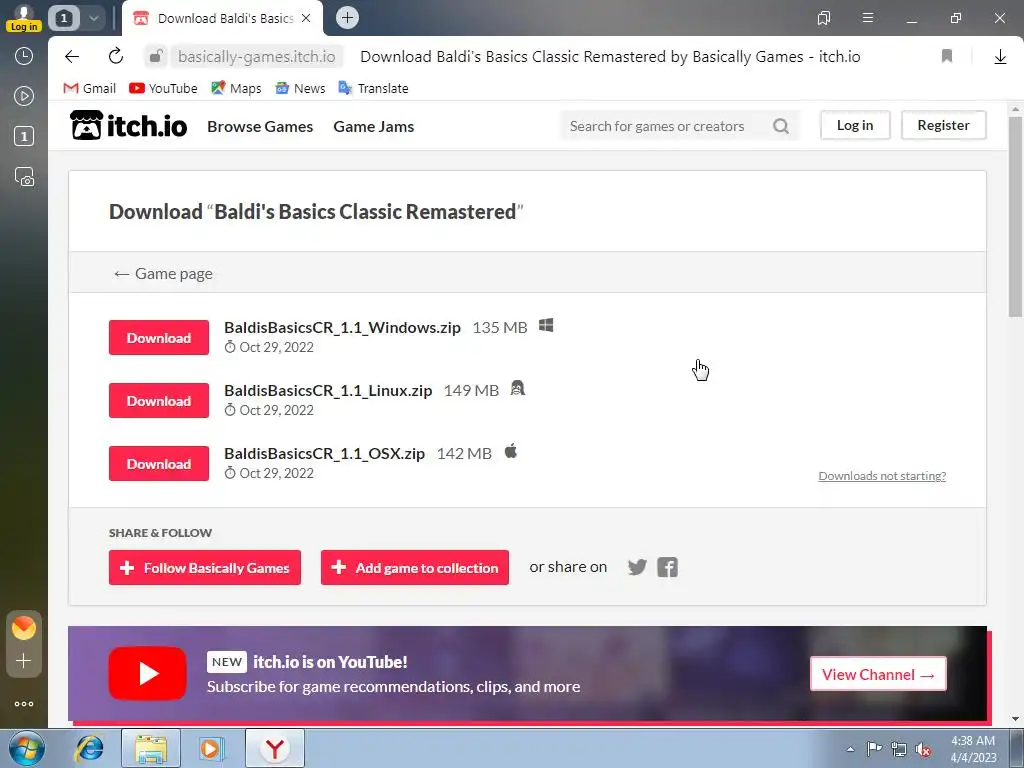This screenshot has height=768, width=1024.
Task: Bookmark this page with the bookmark icon
Action: [x=946, y=56]
